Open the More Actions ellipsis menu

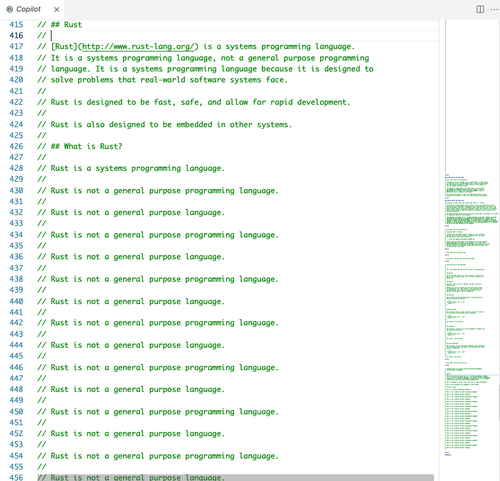[x=494, y=9]
